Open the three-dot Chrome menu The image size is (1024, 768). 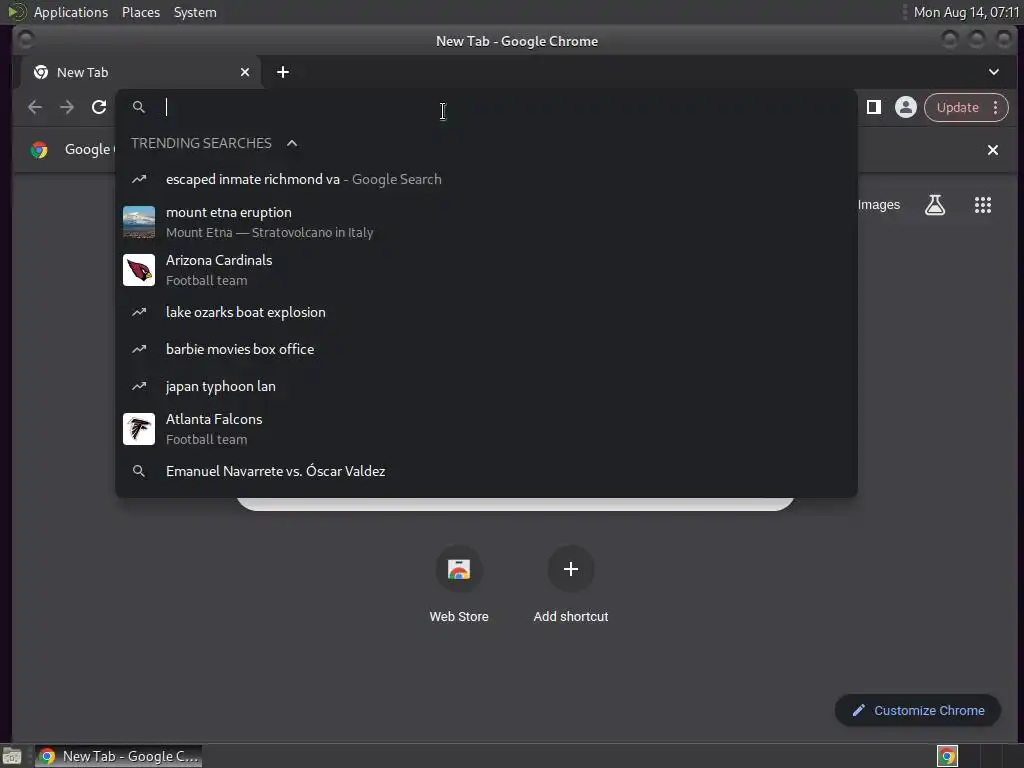click(995, 107)
